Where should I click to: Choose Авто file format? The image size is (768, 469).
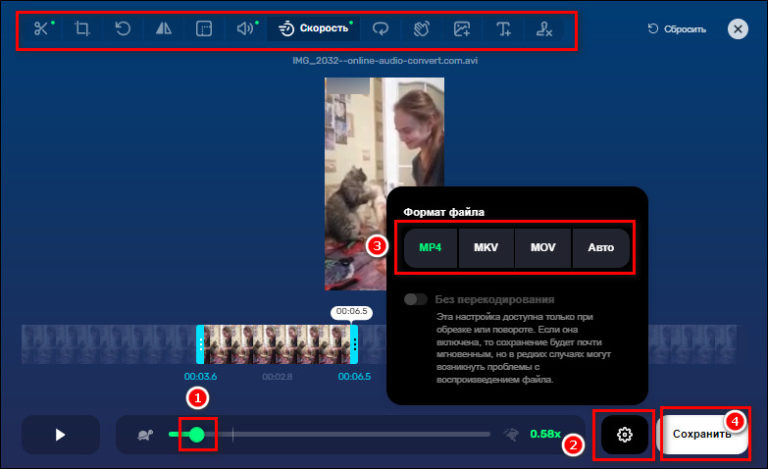[x=601, y=248]
